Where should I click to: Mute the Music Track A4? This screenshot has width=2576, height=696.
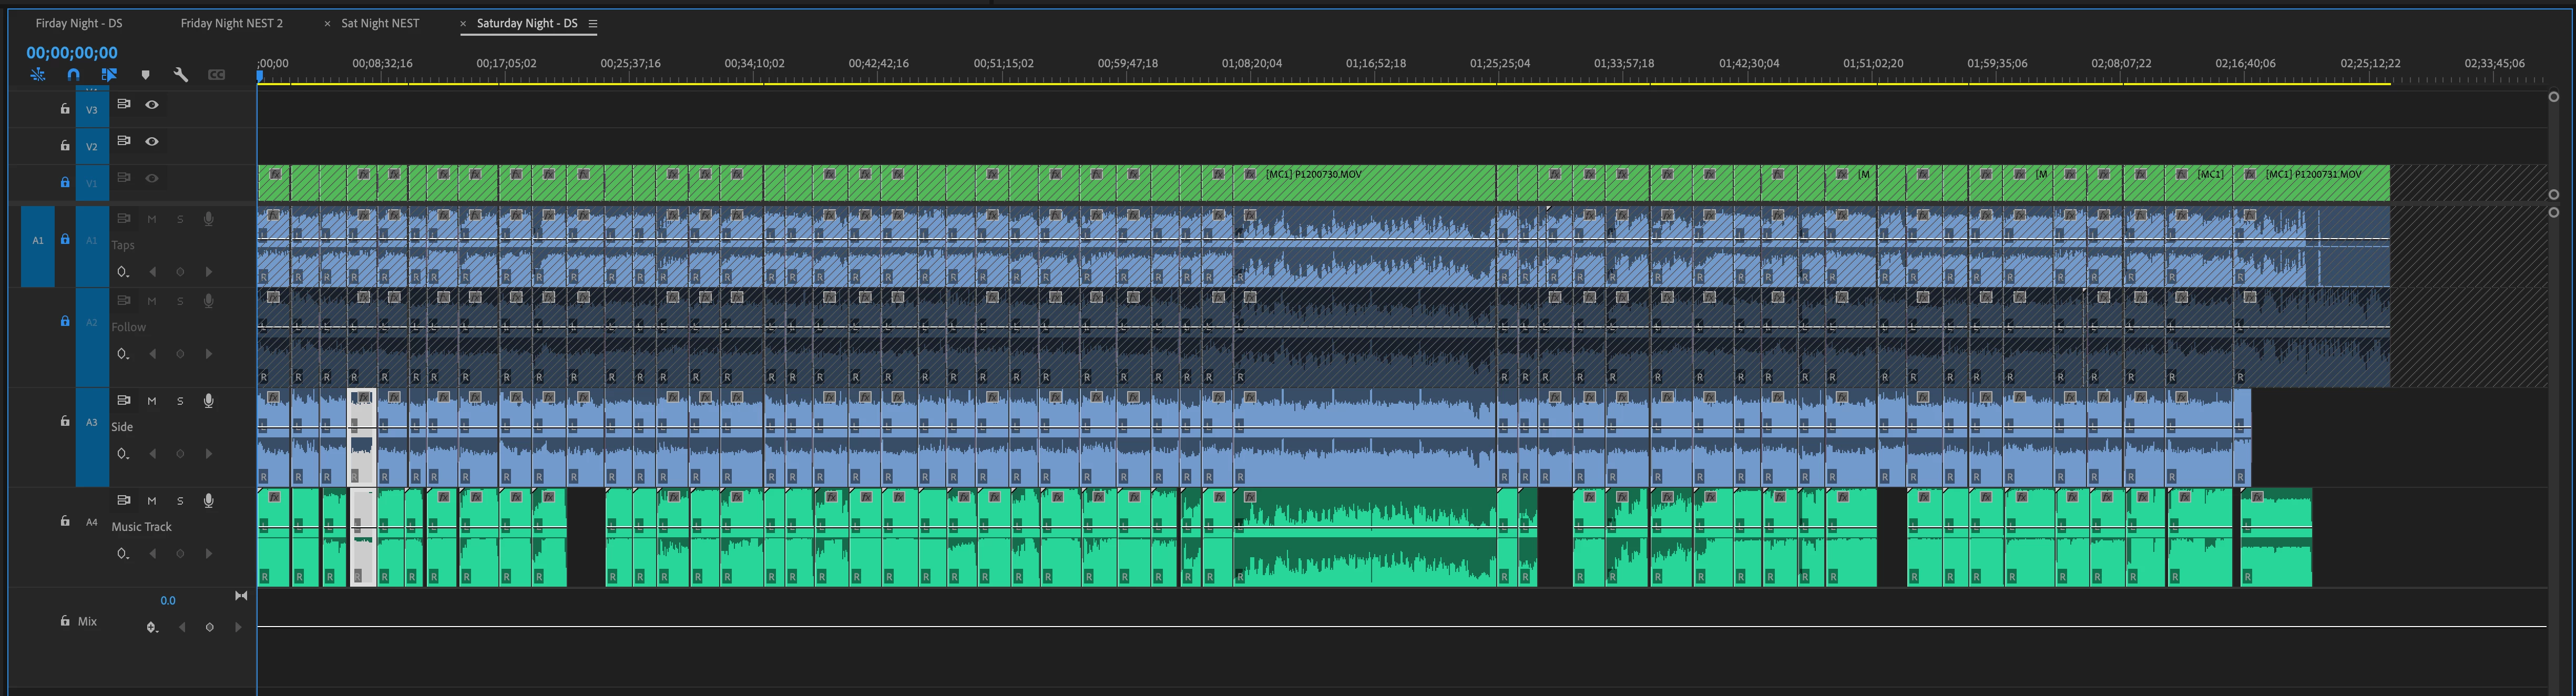[x=152, y=501]
